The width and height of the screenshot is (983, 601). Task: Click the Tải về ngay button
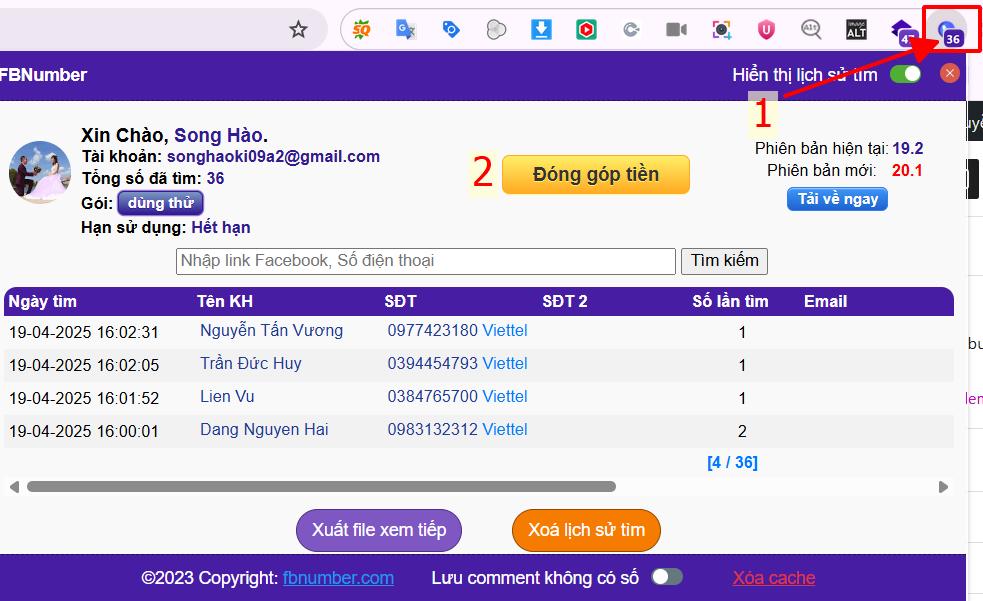pyautogui.click(x=838, y=199)
